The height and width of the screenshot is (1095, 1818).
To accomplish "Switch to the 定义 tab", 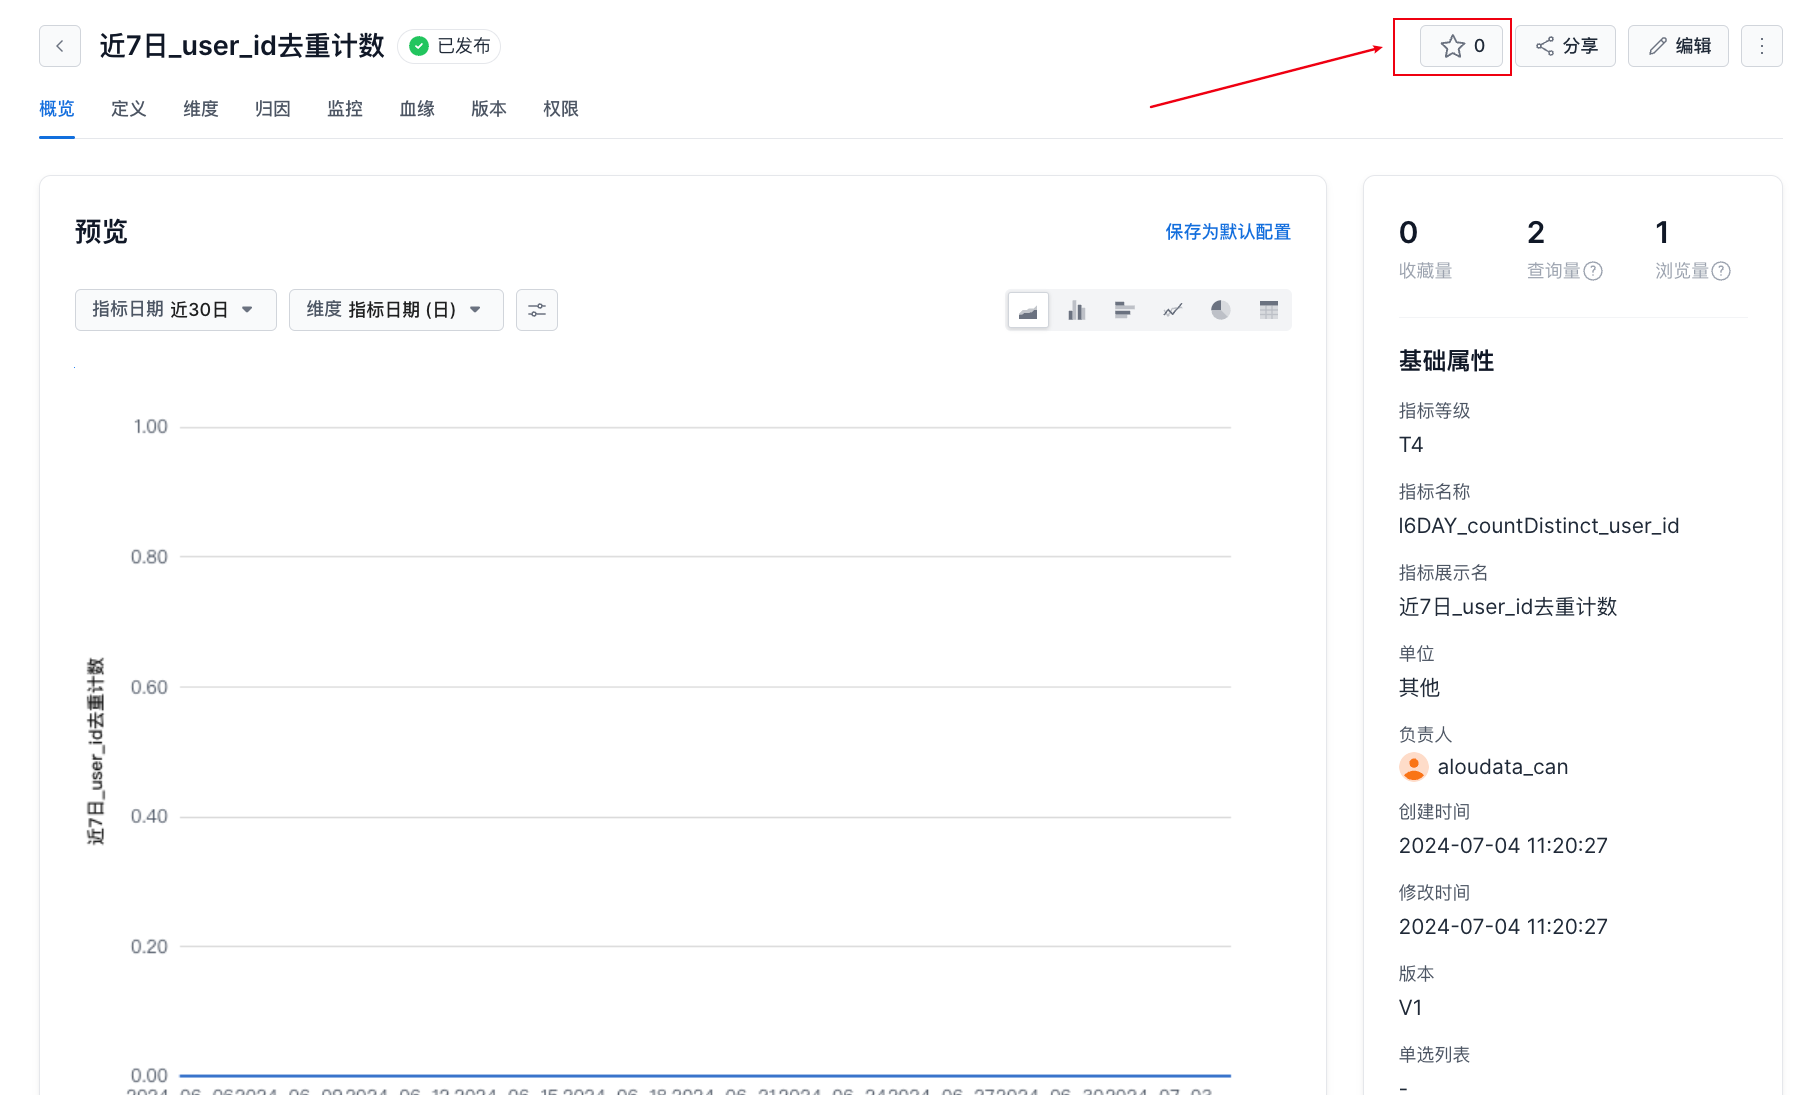I will 129,109.
